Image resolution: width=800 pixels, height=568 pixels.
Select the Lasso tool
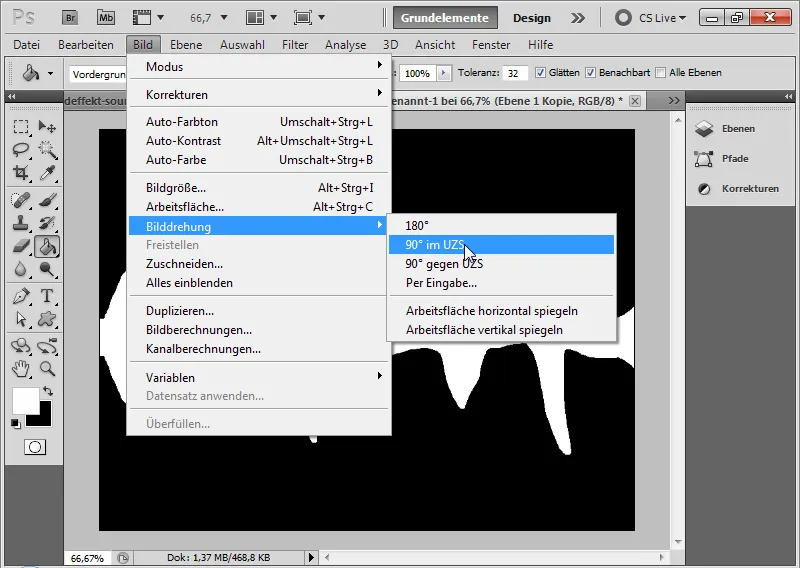[21, 150]
